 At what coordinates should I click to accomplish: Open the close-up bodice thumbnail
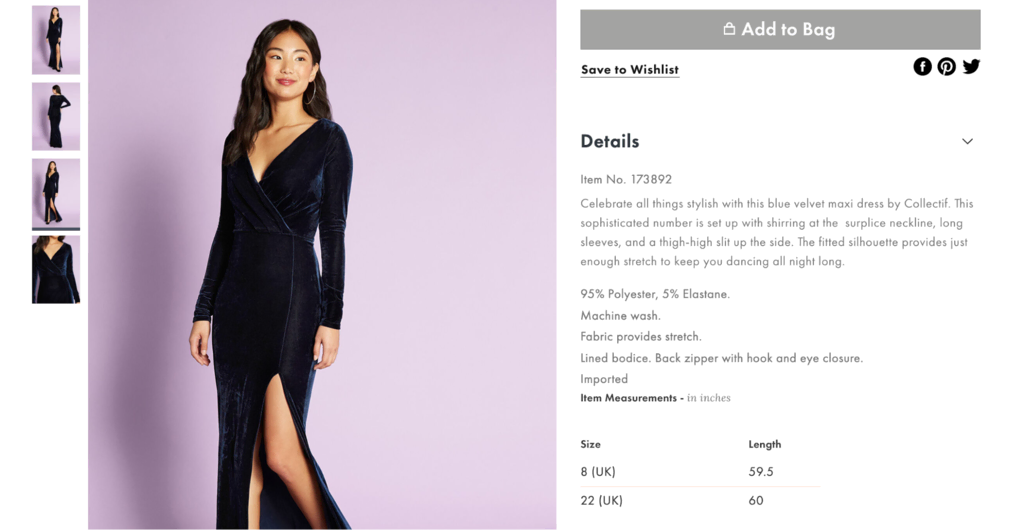[56, 269]
